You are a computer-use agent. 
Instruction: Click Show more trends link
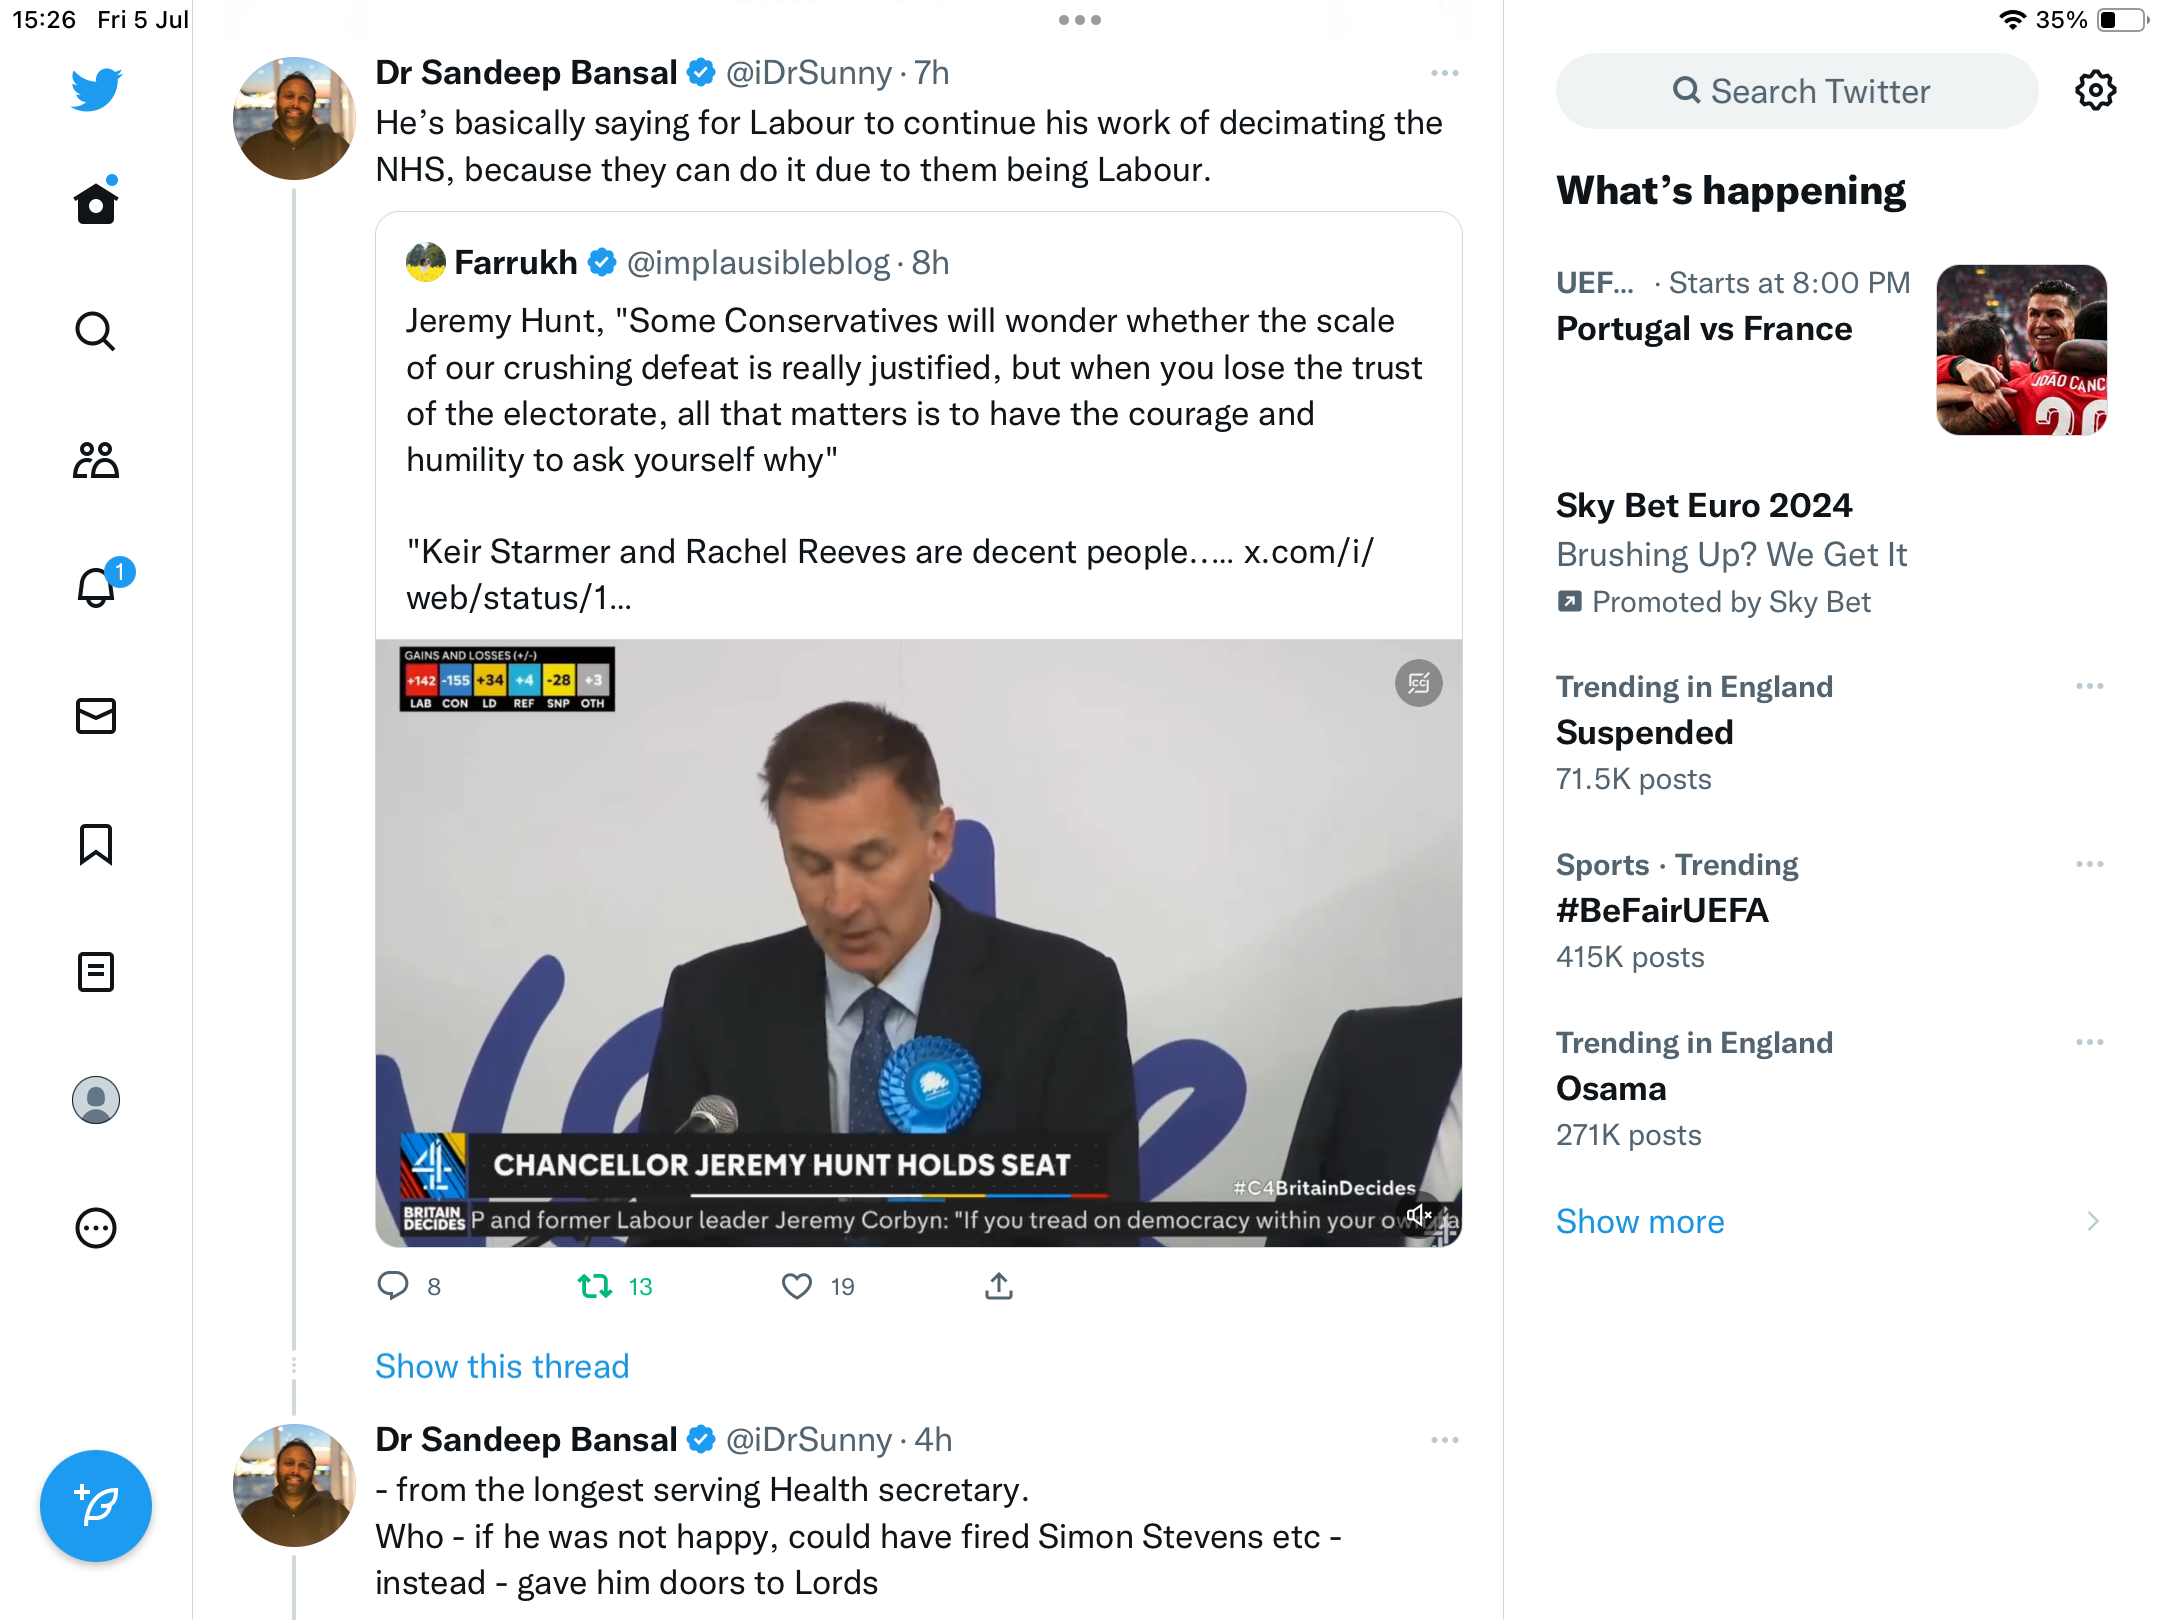(x=1640, y=1221)
